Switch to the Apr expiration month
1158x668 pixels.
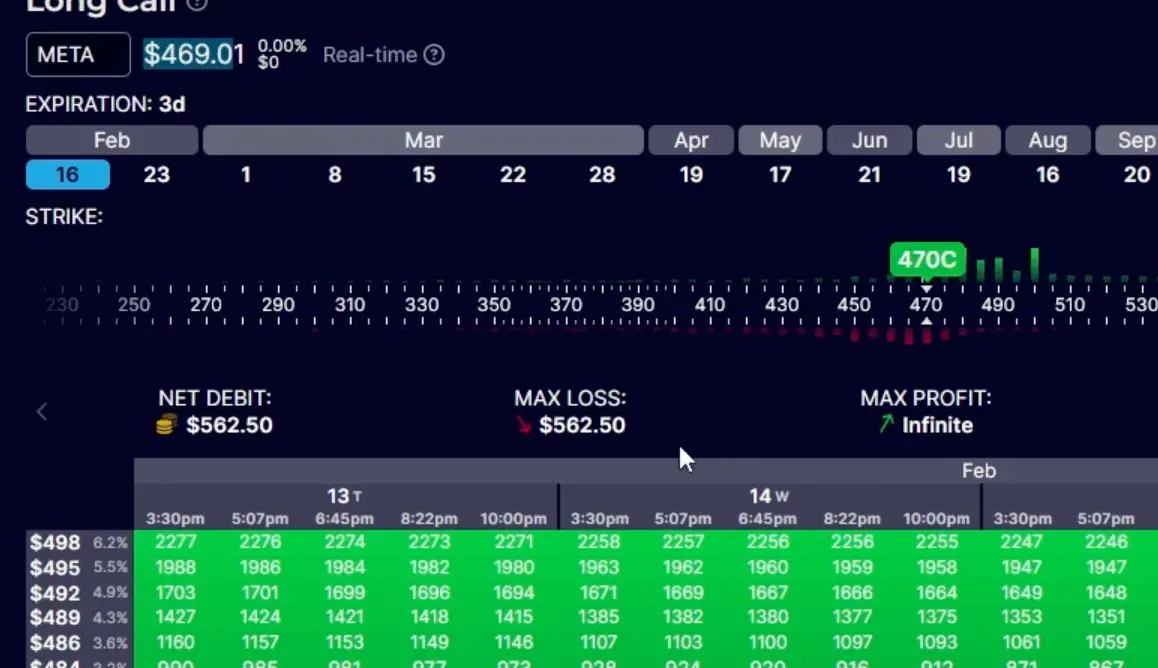click(691, 140)
